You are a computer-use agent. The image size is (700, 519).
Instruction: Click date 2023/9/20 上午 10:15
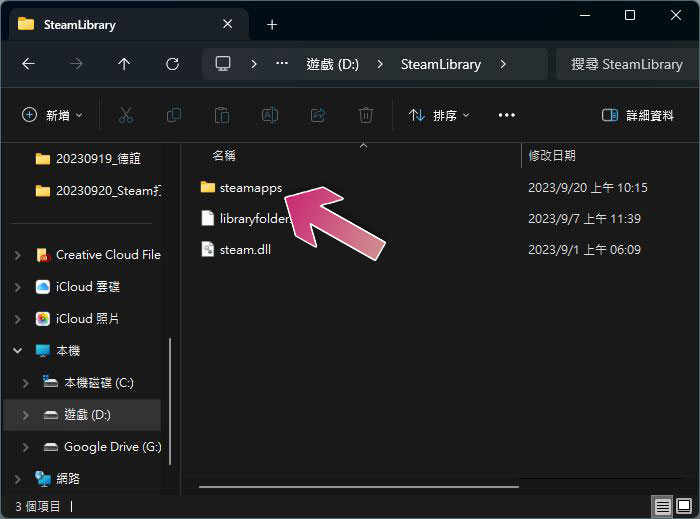pos(588,187)
